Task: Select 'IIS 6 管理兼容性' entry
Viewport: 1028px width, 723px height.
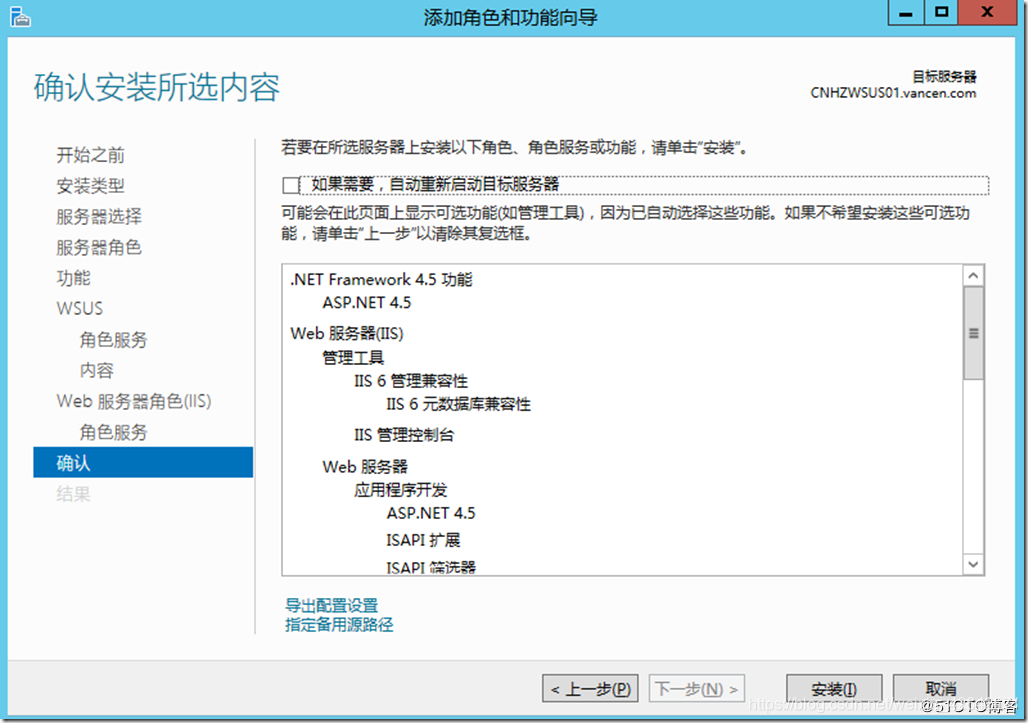Action: pyautogui.click(x=411, y=381)
